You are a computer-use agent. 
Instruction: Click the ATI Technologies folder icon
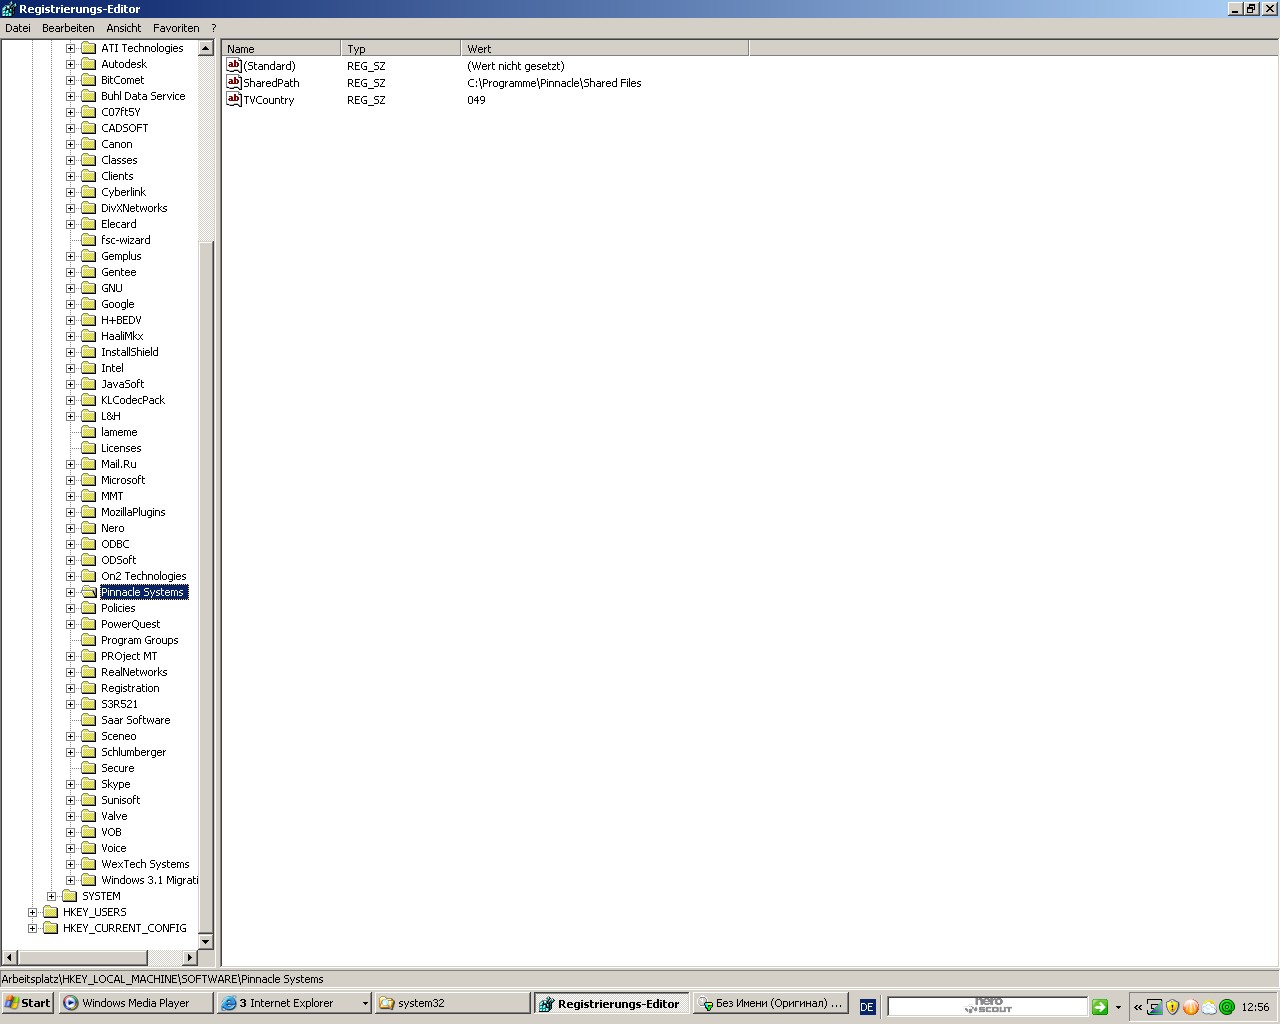[x=88, y=48]
